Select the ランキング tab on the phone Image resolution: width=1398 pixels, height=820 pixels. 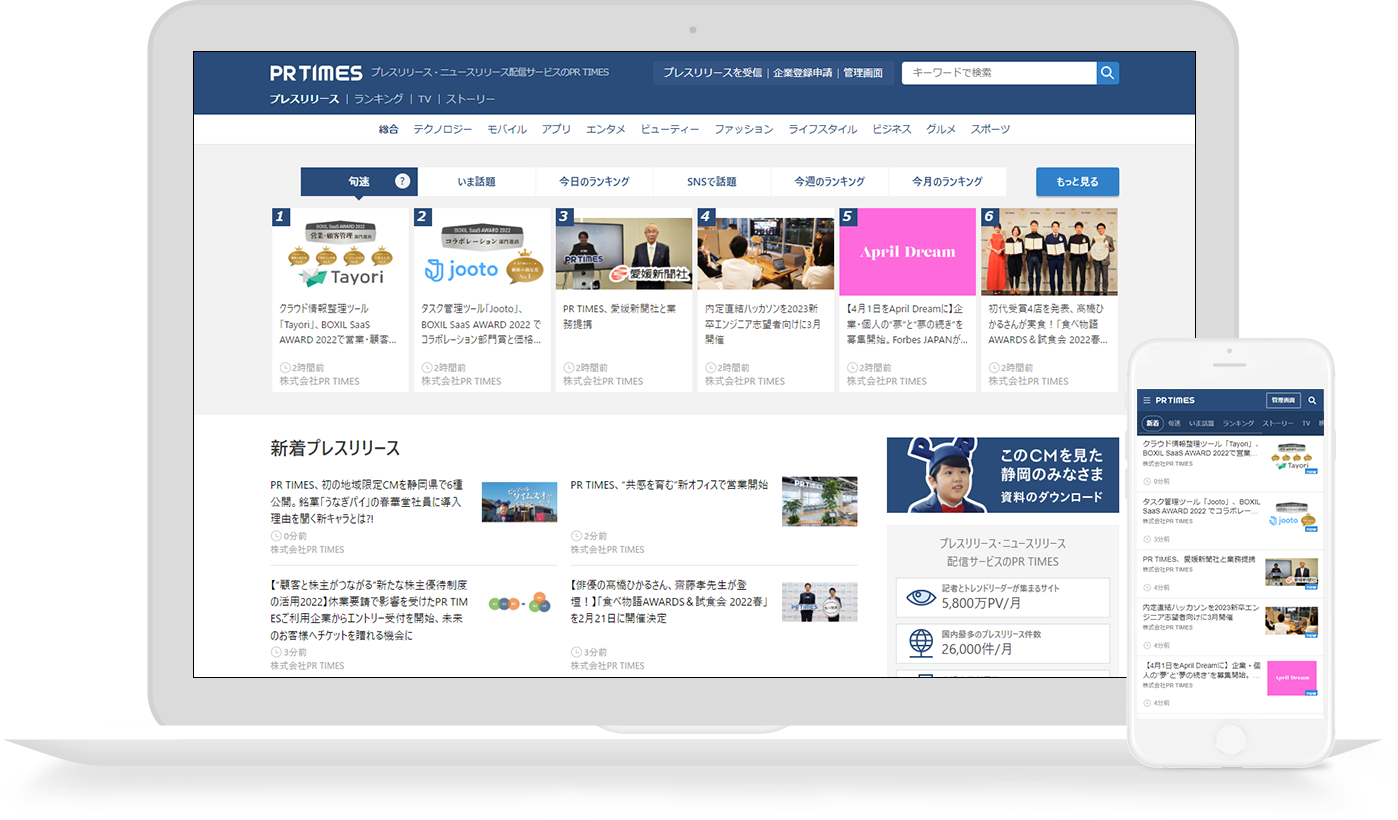pyautogui.click(x=1238, y=423)
